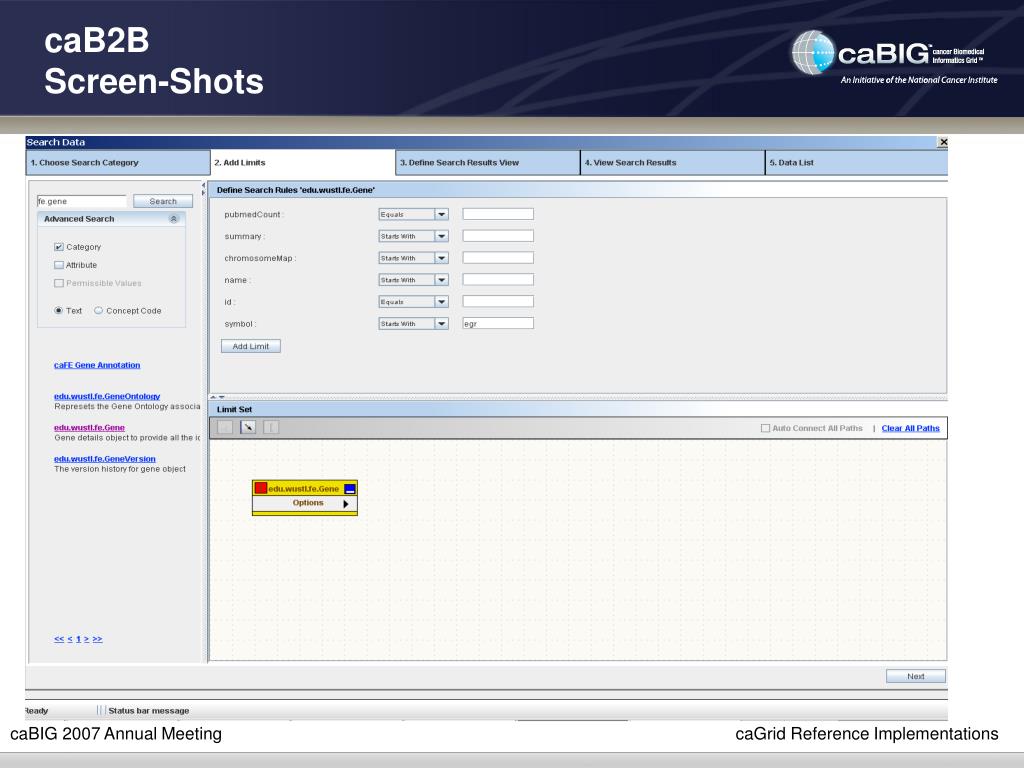Expand the id operator dropdown
This screenshot has width=1024, height=768.
tap(442, 302)
